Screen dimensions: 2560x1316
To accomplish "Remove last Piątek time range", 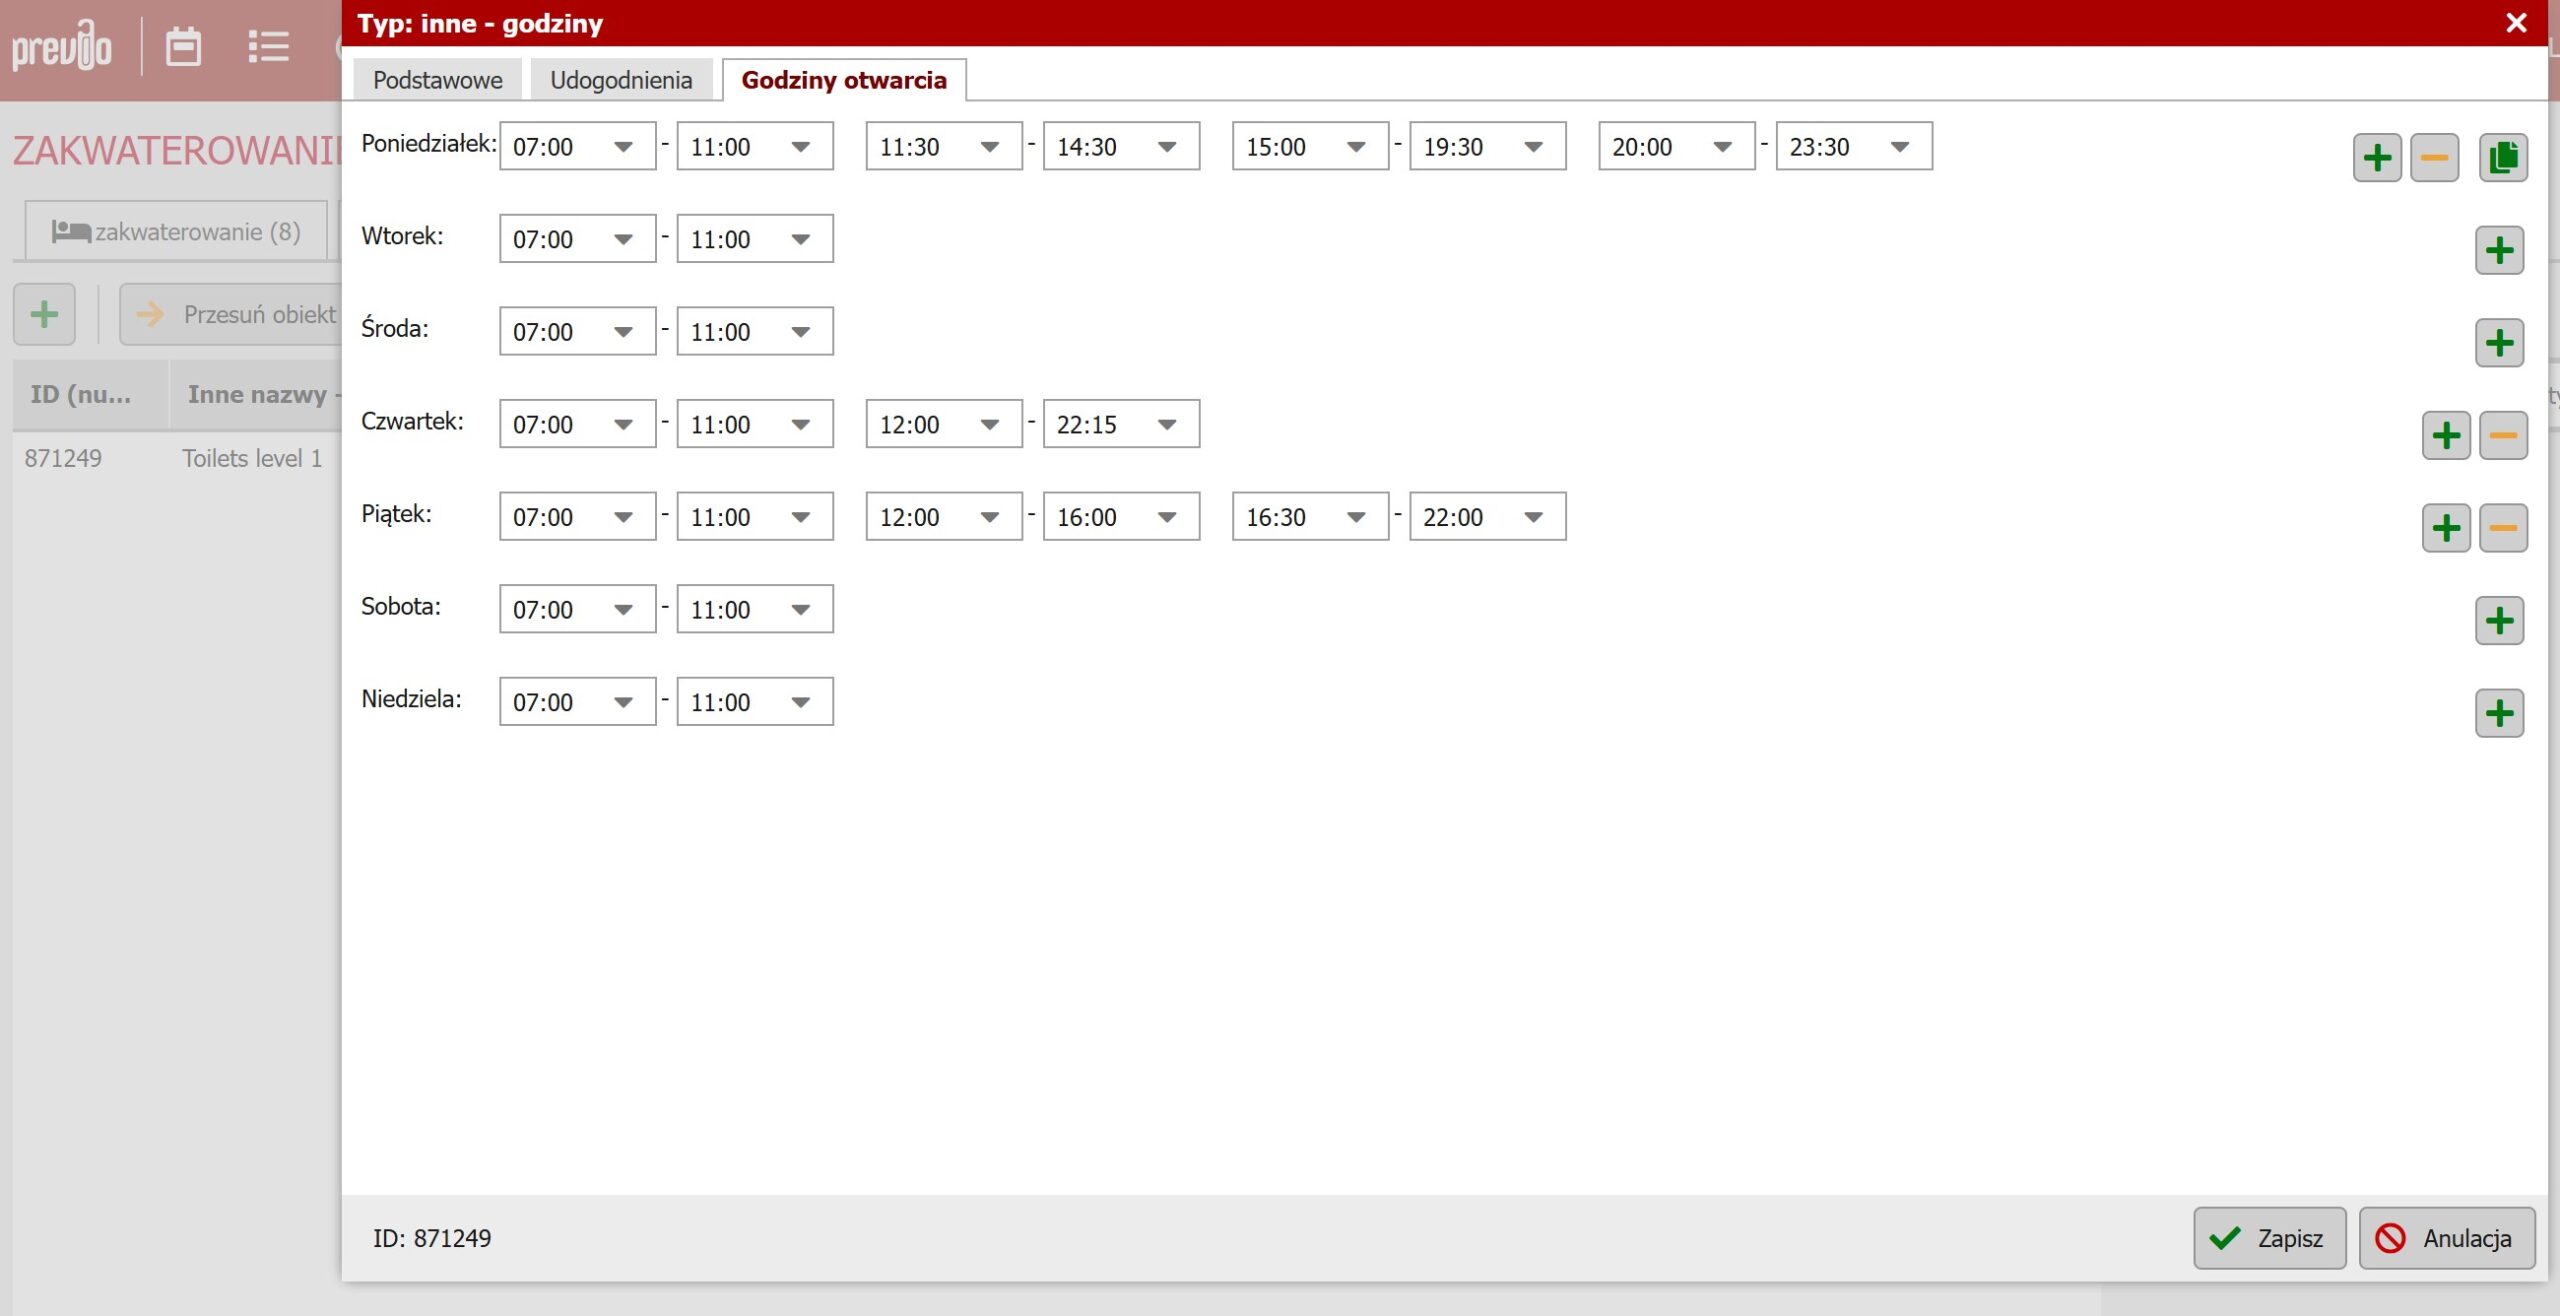I will pos(2502,528).
